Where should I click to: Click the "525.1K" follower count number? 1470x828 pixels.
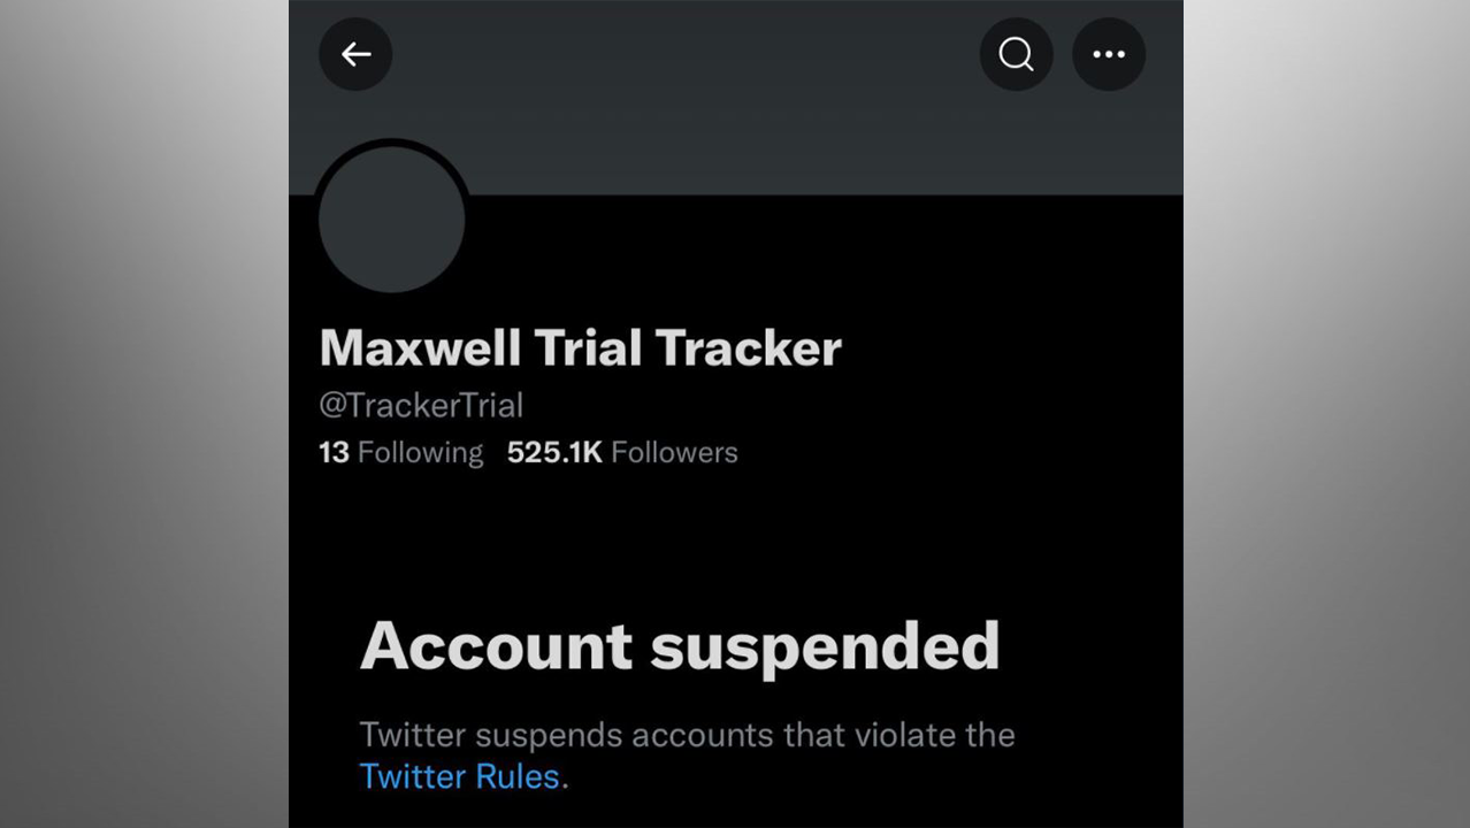pos(554,453)
